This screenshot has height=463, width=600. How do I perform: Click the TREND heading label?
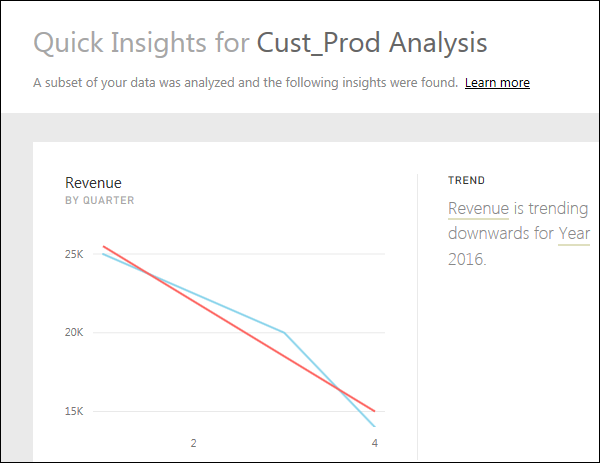[467, 181]
